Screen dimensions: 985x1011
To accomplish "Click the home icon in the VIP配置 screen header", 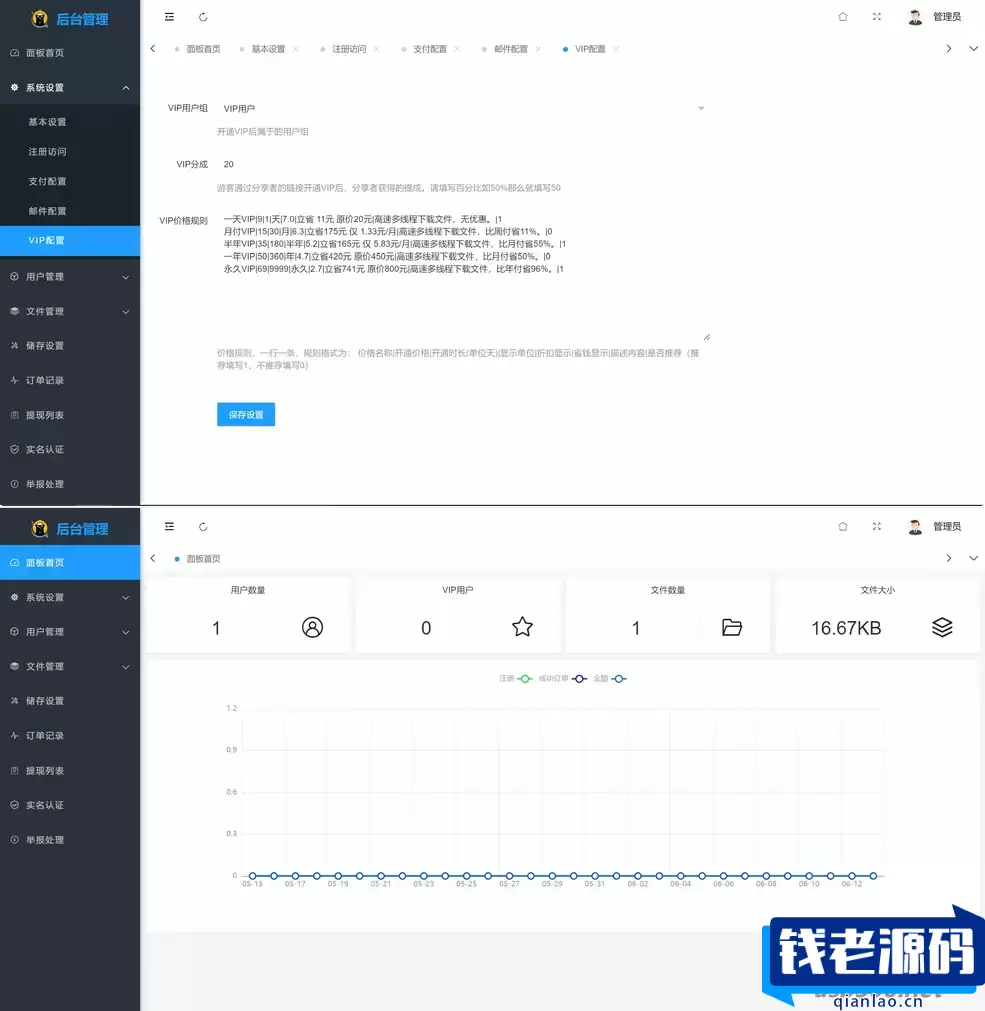I will click(x=843, y=17).
